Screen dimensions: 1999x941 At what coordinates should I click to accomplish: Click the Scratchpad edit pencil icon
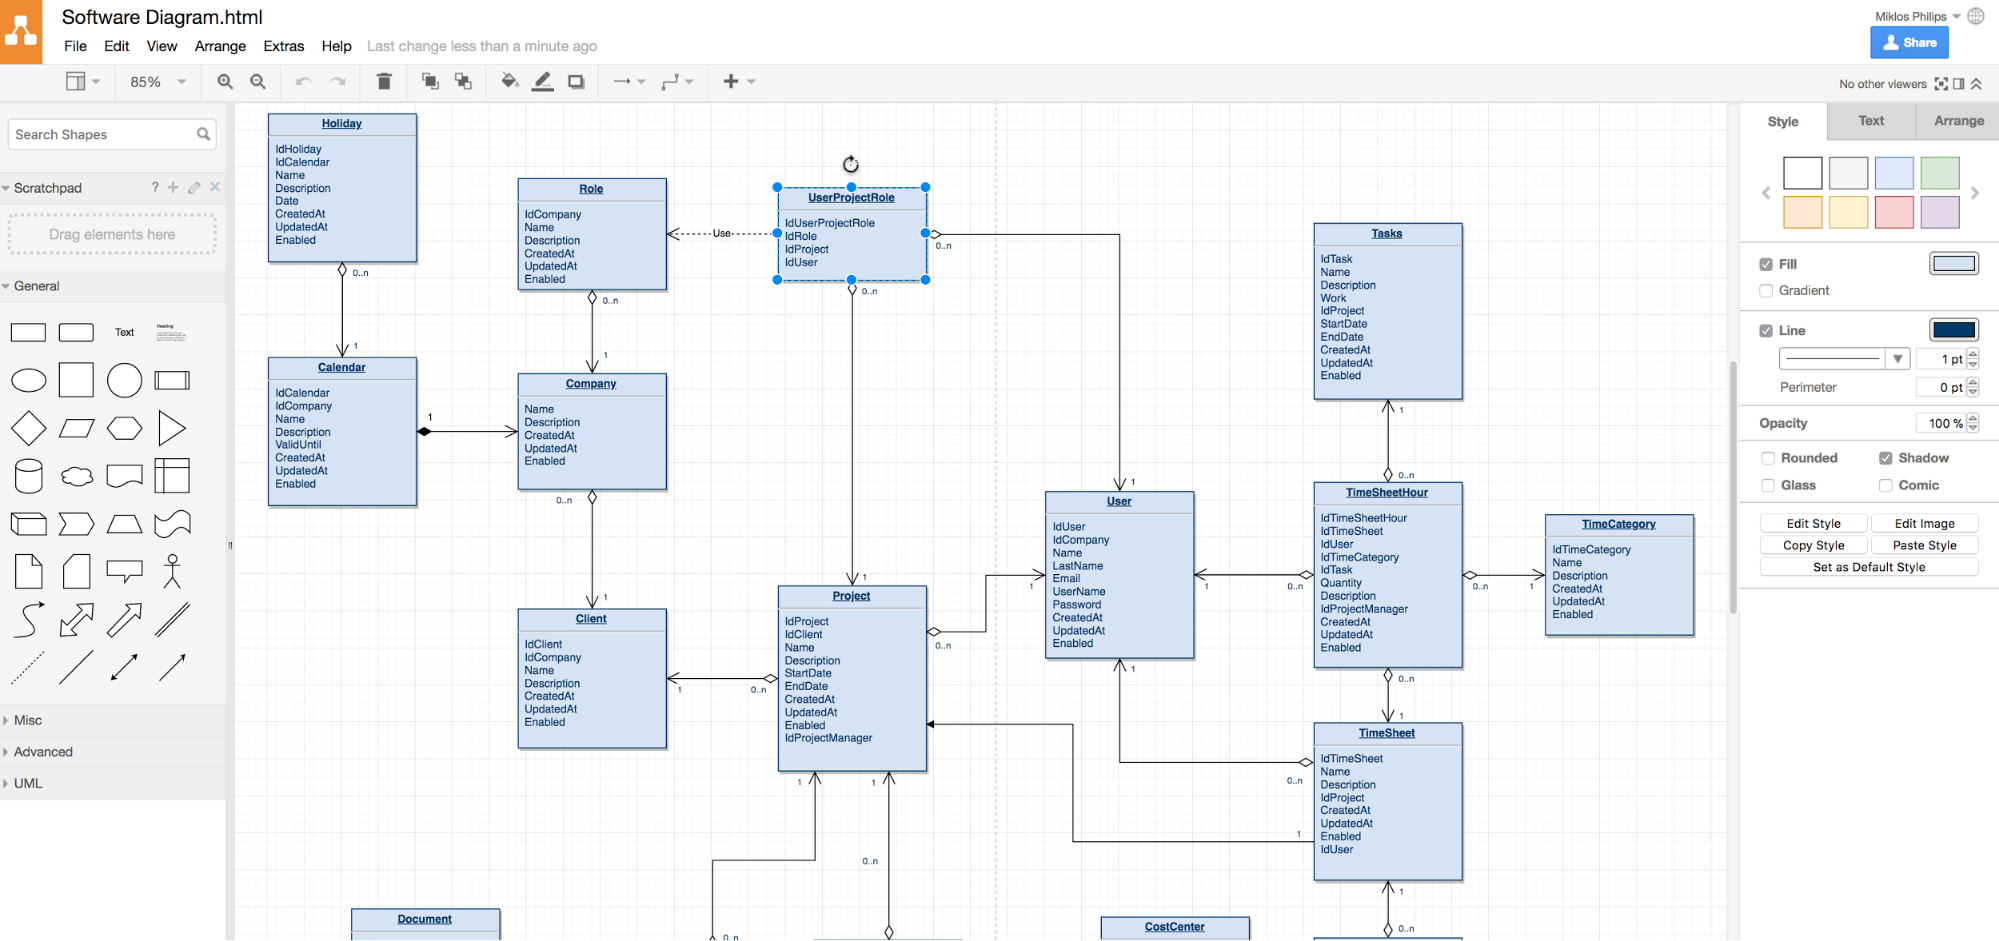[194, 188]
